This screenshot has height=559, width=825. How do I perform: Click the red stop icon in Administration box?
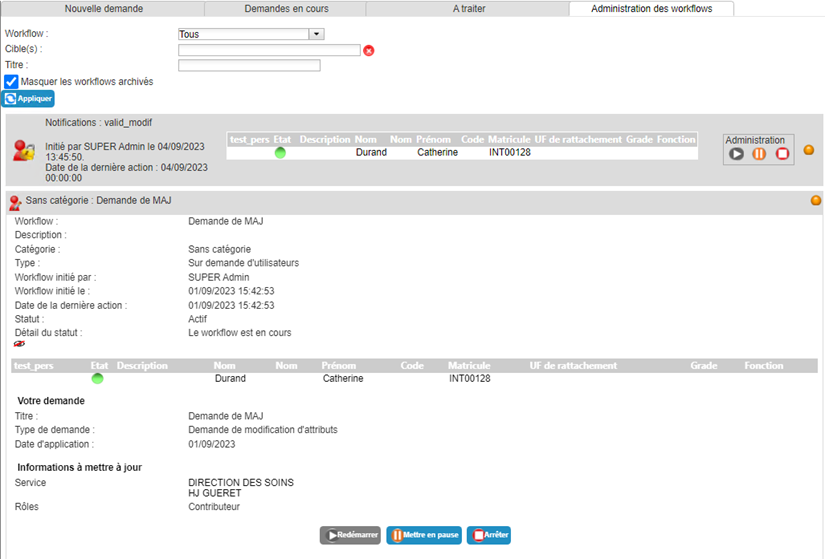(782, 154)
